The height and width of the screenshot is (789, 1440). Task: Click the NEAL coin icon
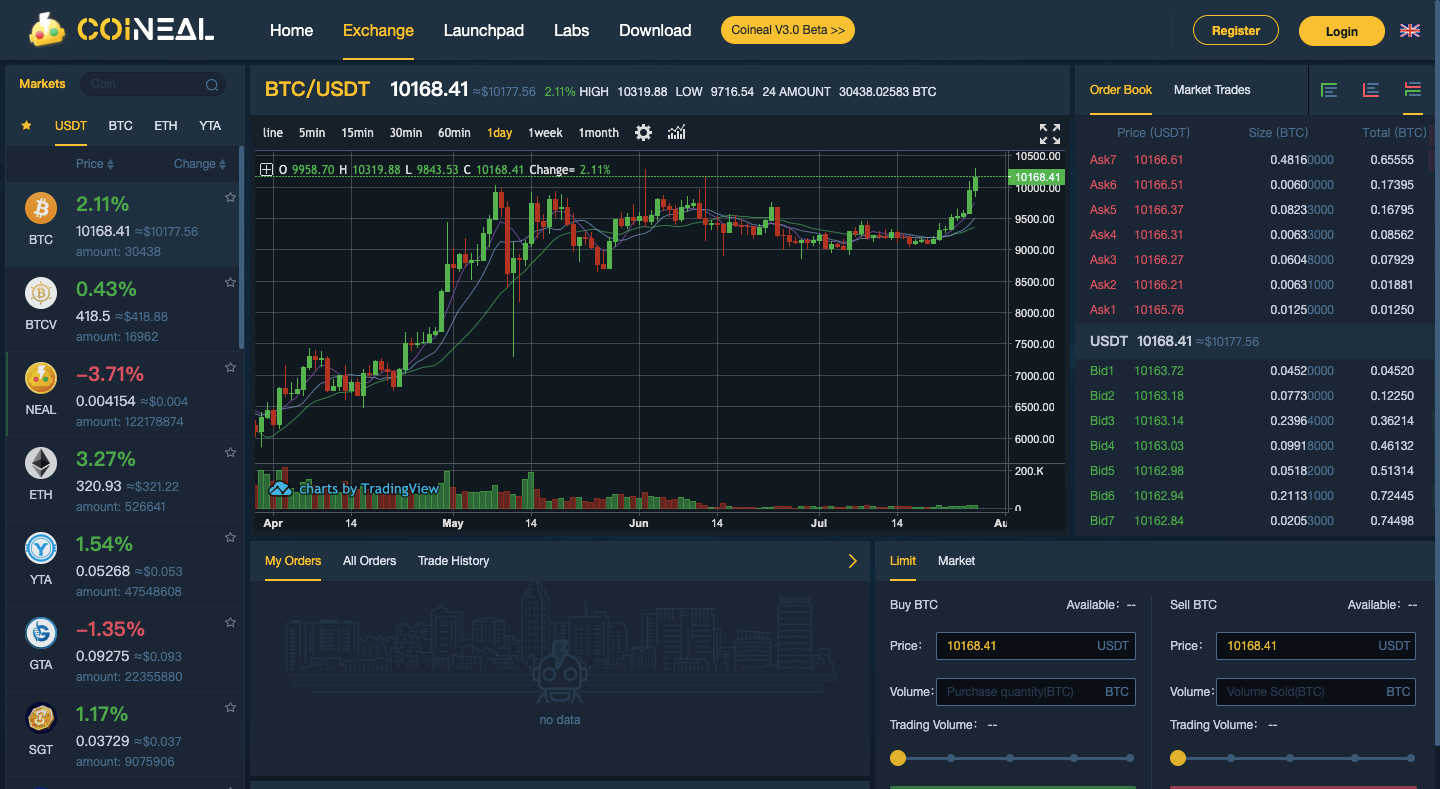tap(41, 378)
